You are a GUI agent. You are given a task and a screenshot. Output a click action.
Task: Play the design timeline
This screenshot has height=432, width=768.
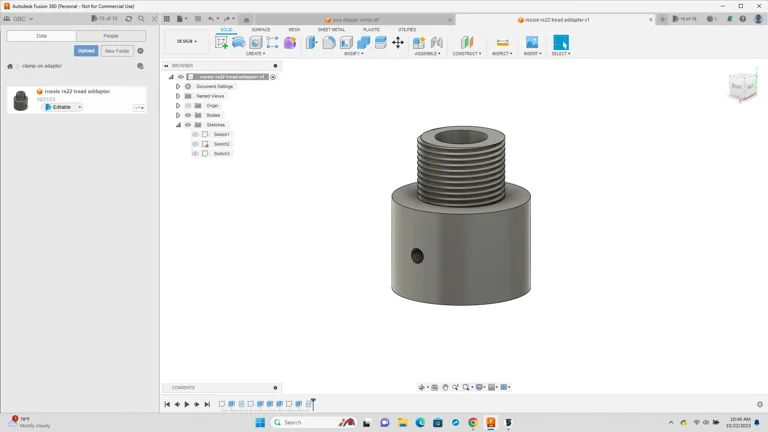(187, 405)
